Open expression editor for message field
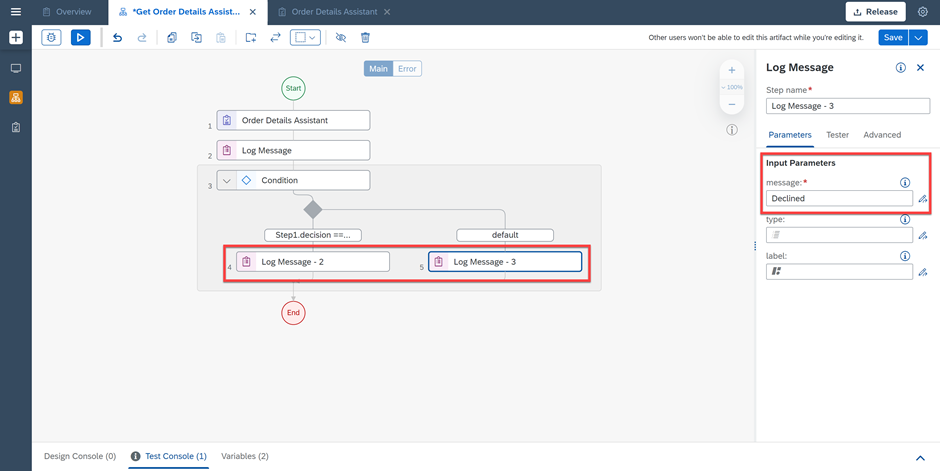 (923, 199)
